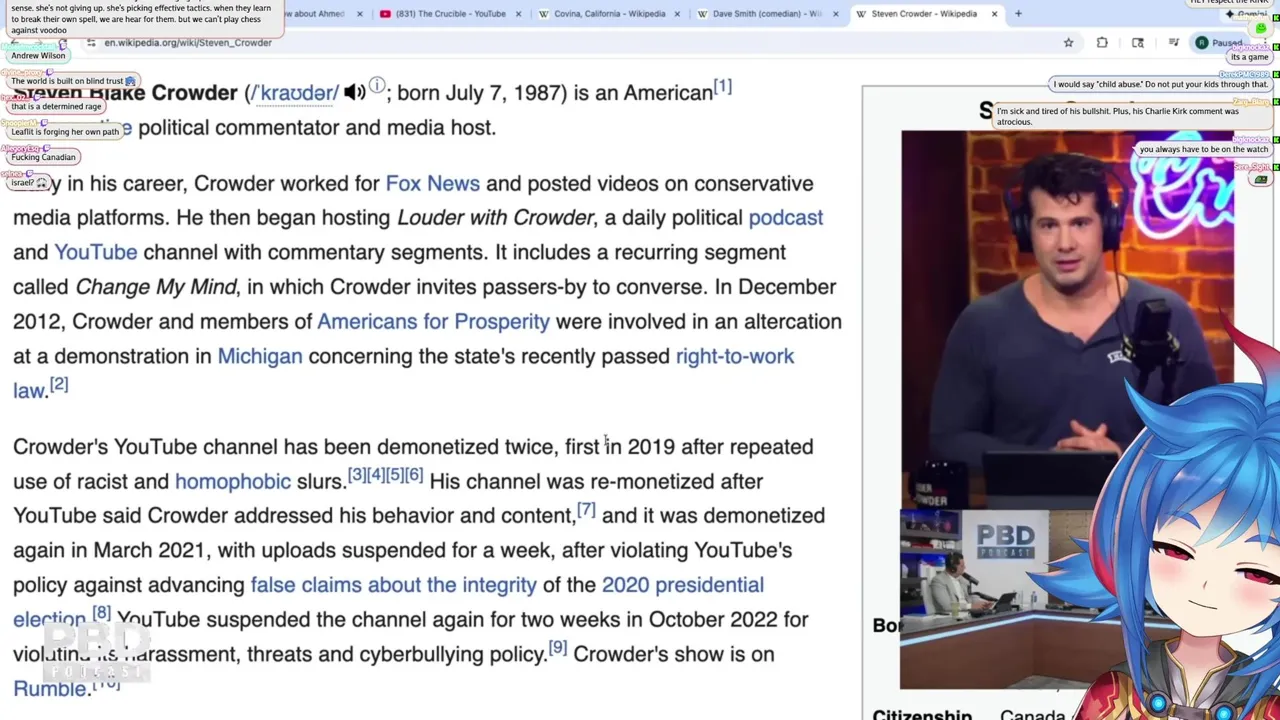1280x720 pixels.
Task: Open a new browser tab
Action: click(x=1018, y=14)
